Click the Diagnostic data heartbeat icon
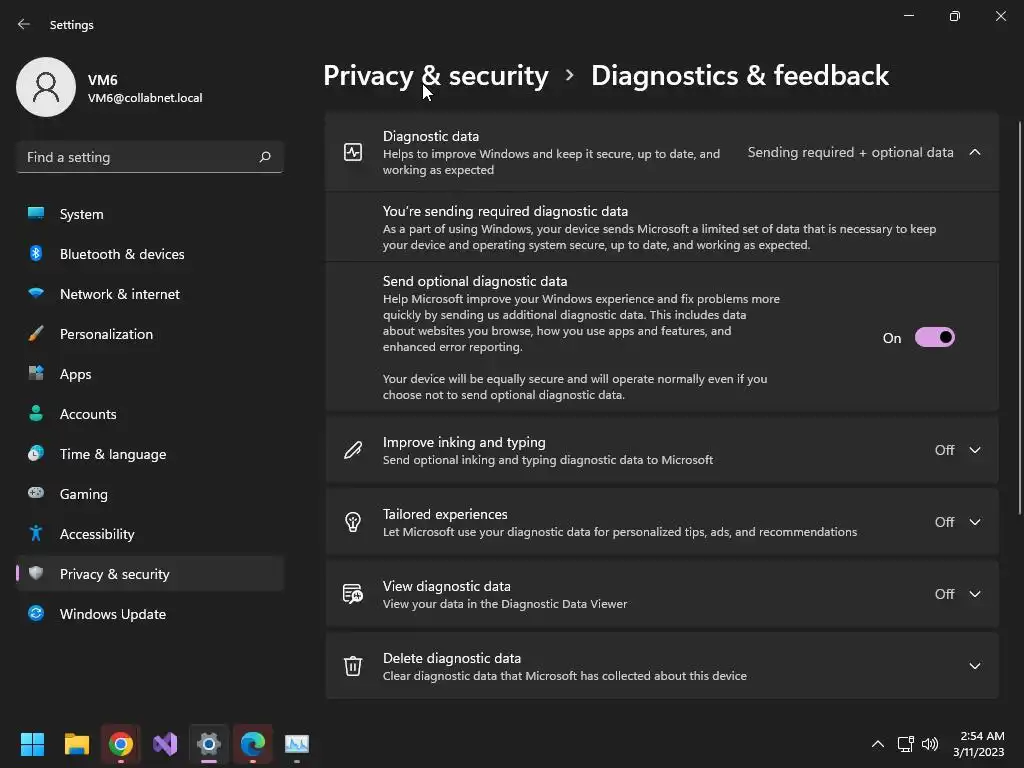The image size is (1024, 768). (x=353, y=152)
